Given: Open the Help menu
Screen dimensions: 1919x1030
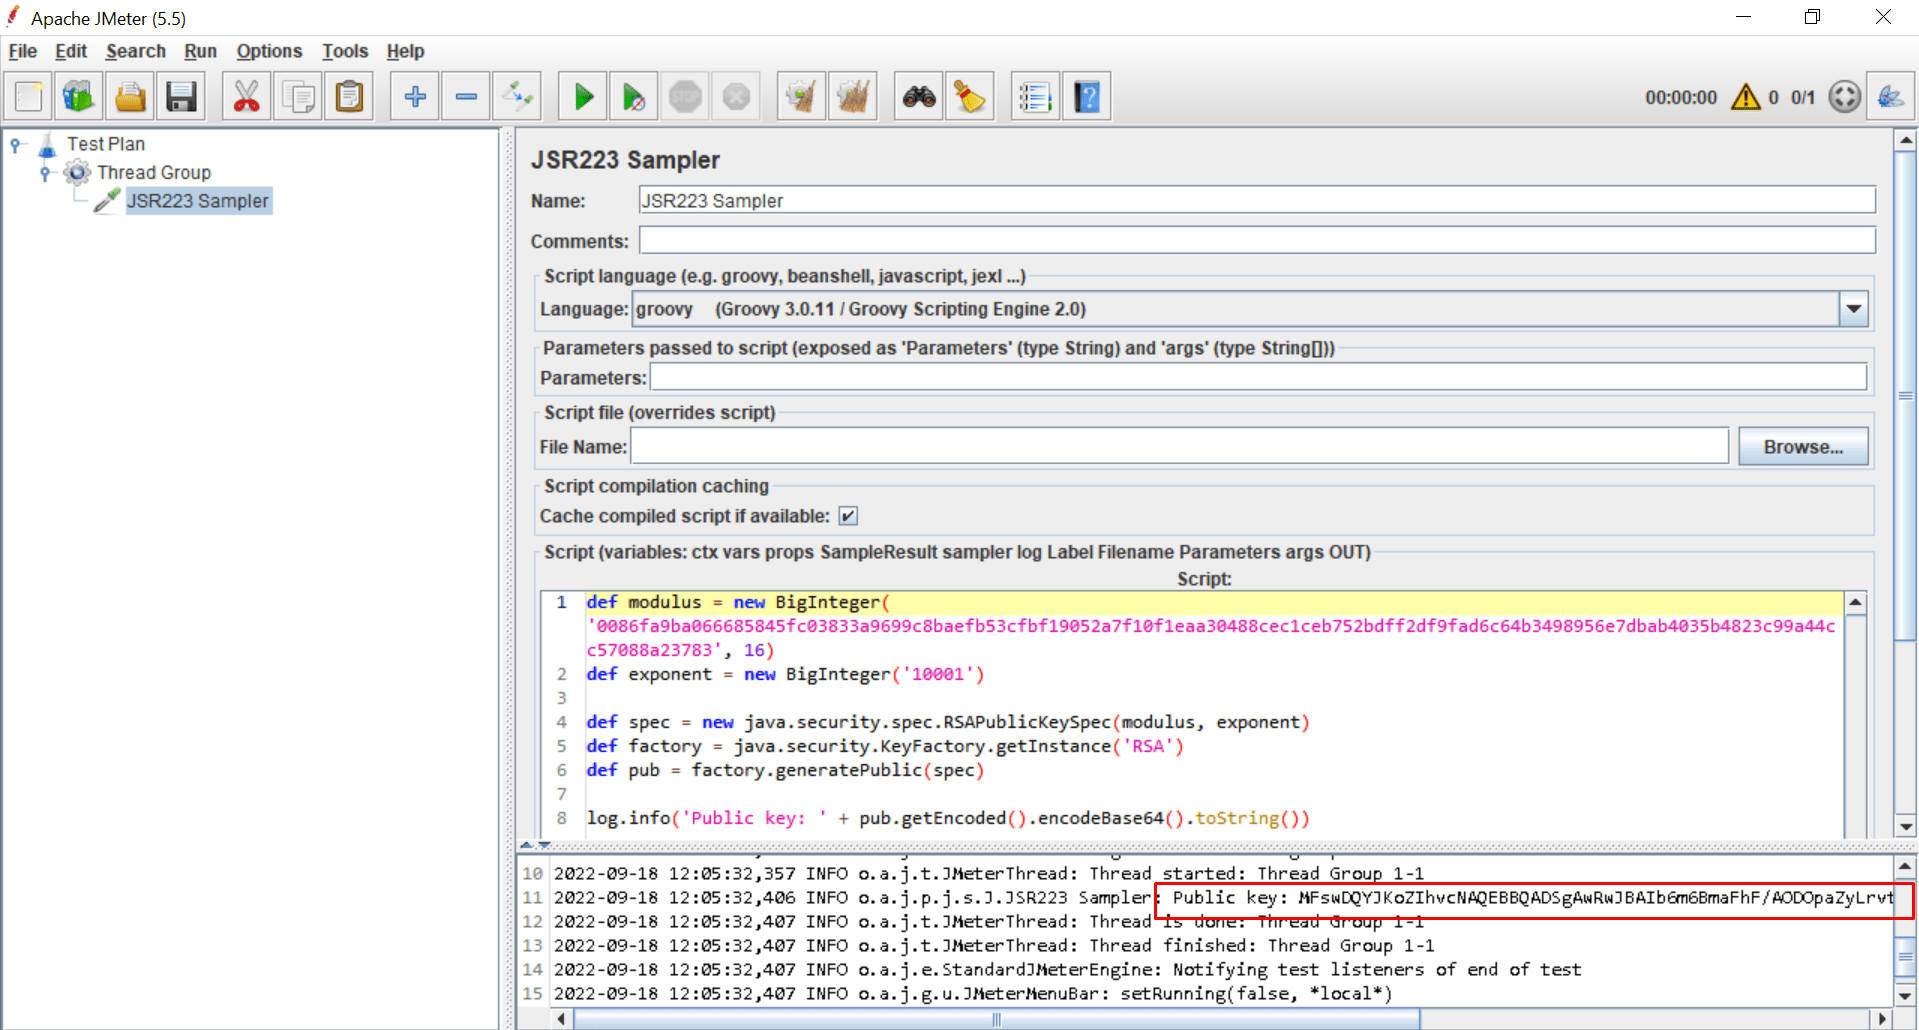Looking at the screenshot, I should pyautogui.click(x=406, y=51).
